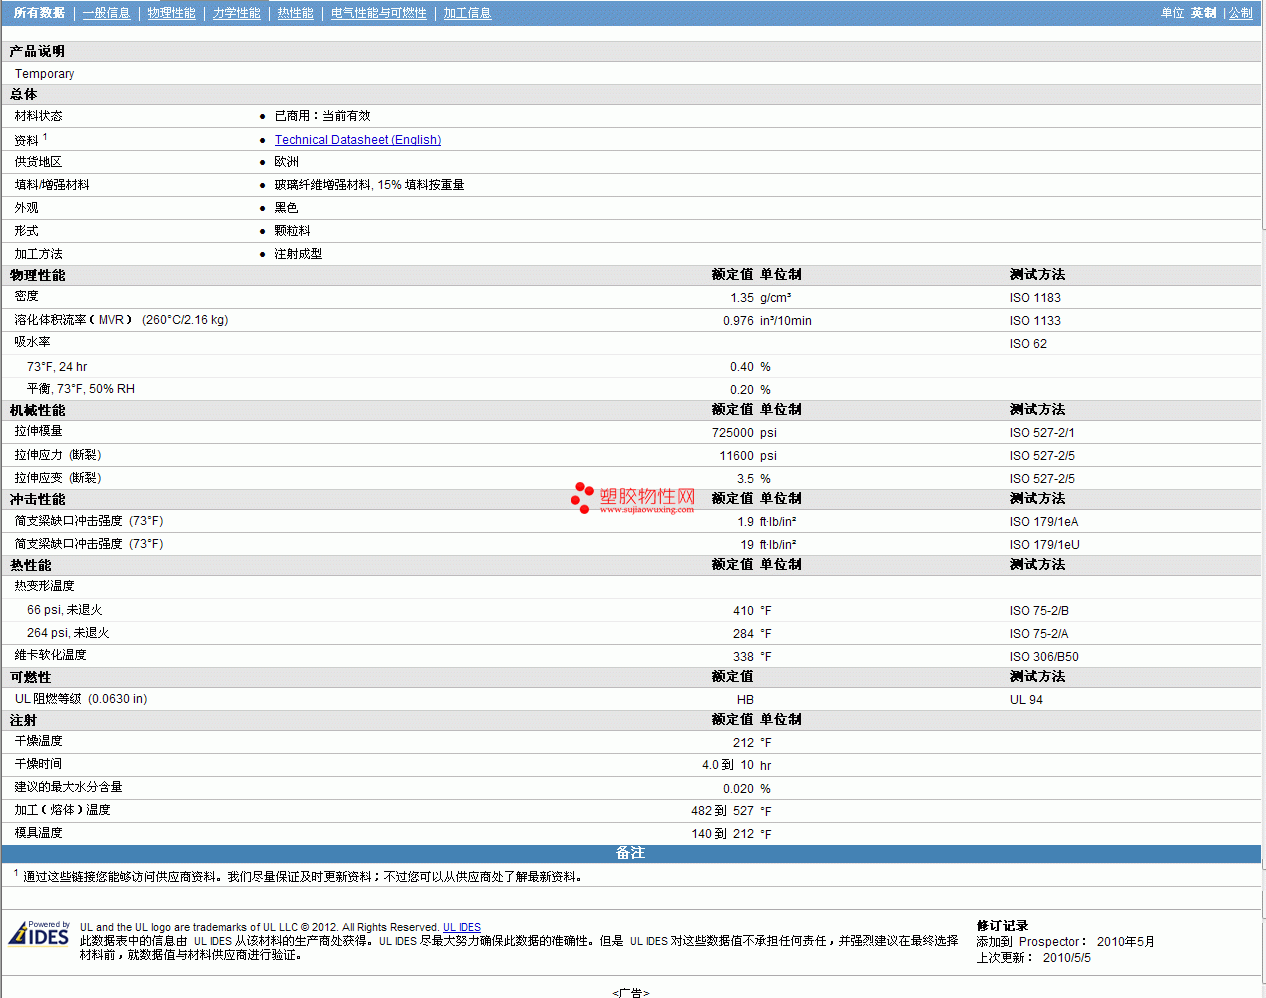Click the Temporary product description
Image resolution: width=1266 pixels, height=998 pixels.
[x=44, y=74]
